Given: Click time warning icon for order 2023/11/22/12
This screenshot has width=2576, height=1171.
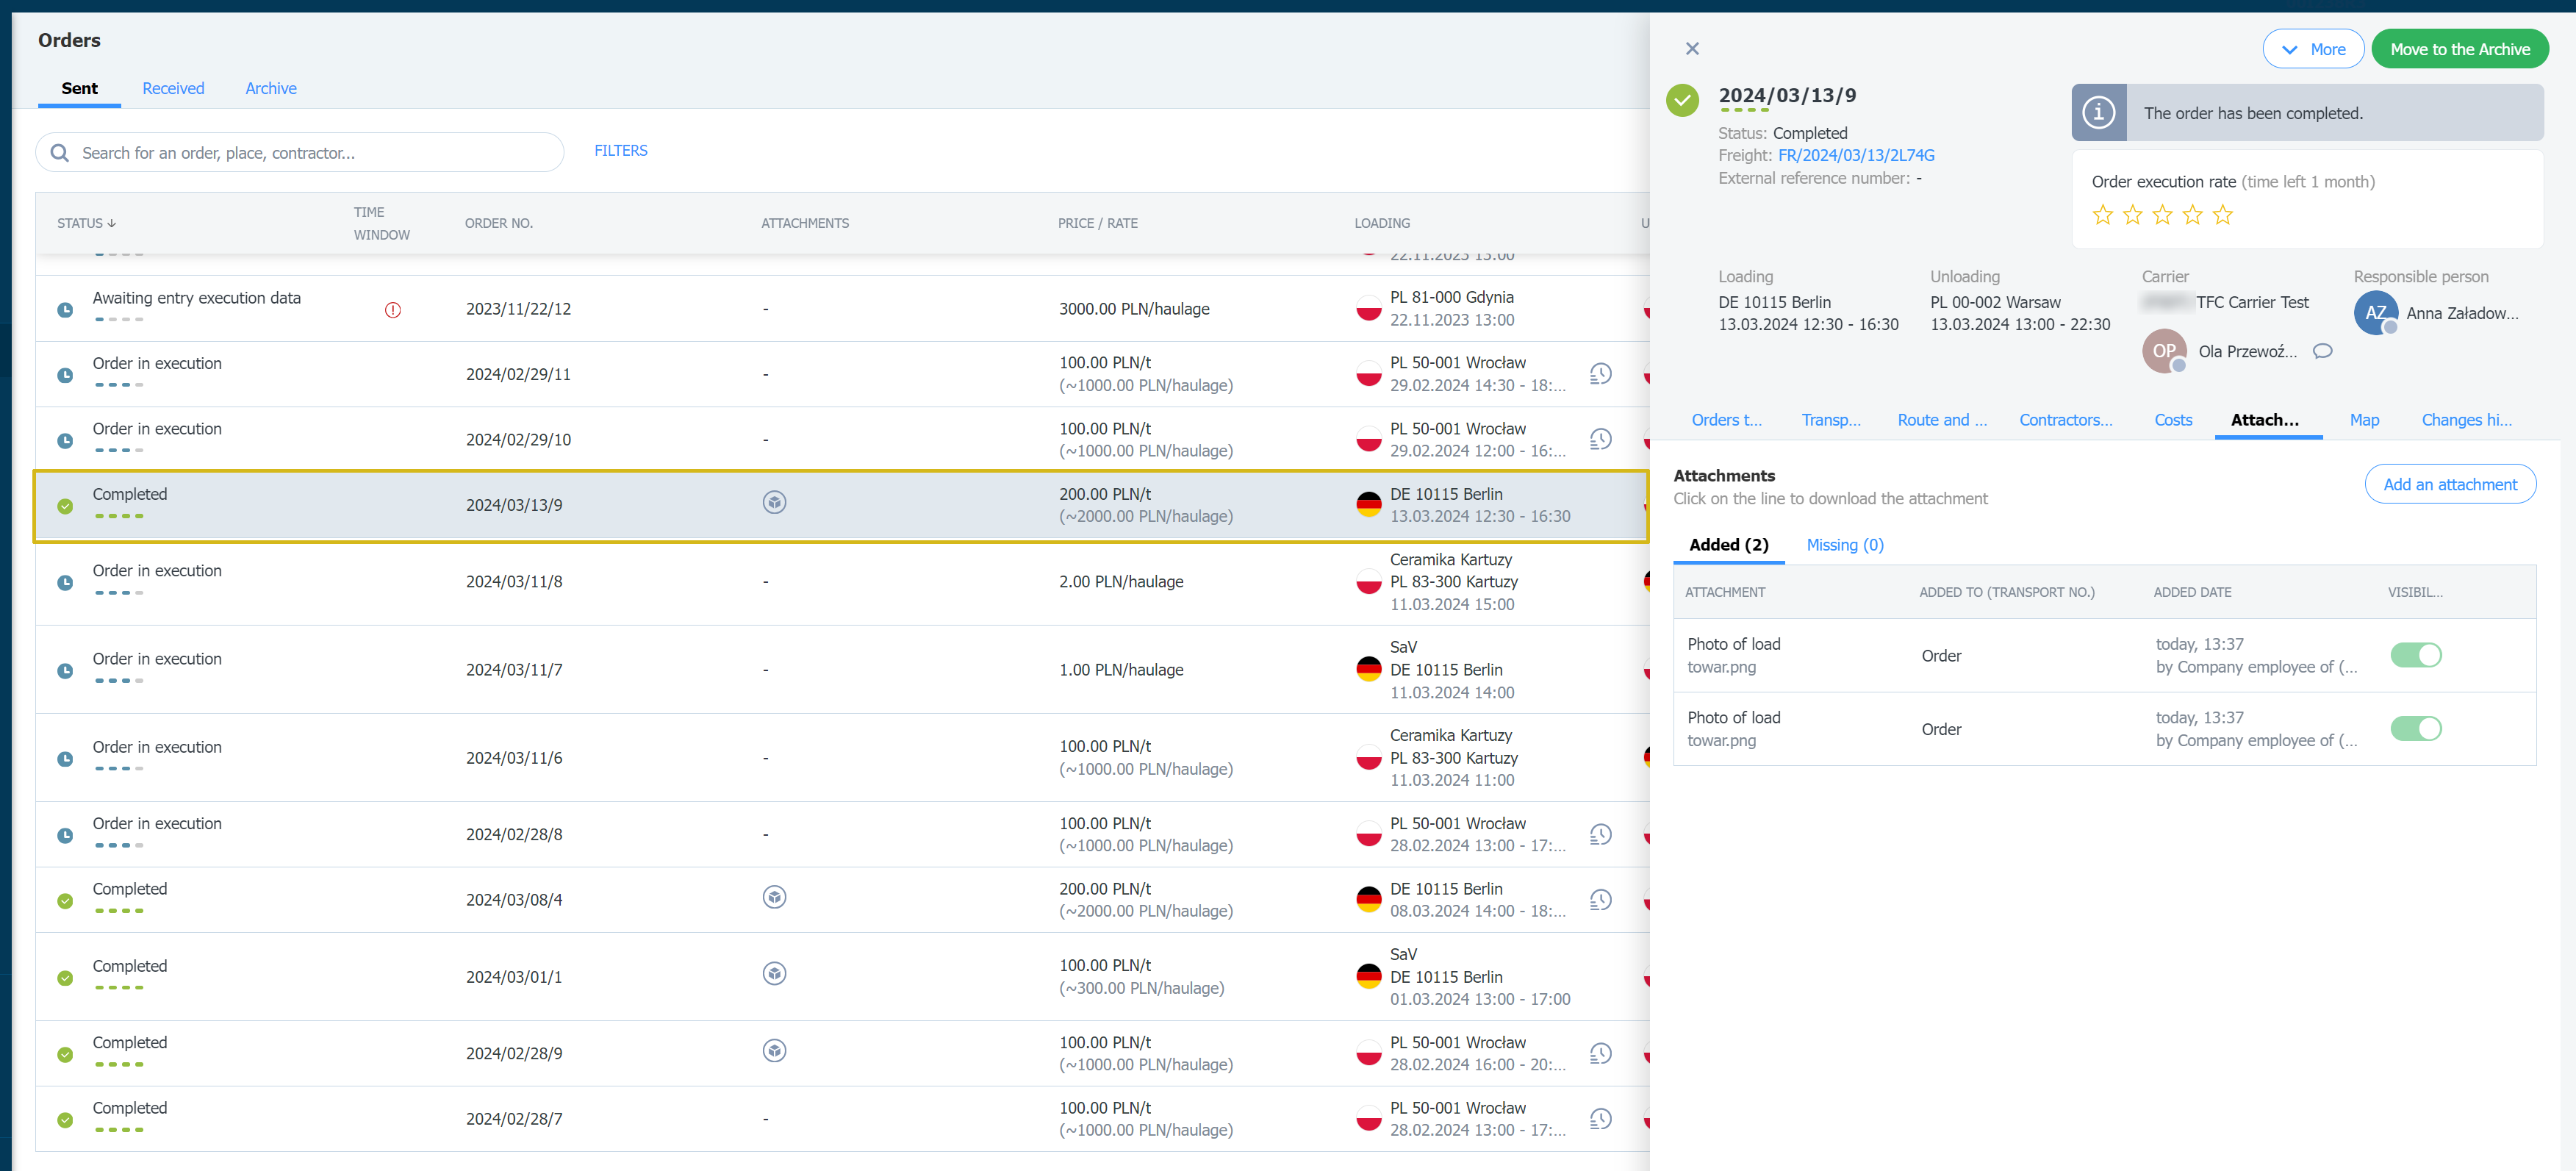Looking at the screenshot, I should point(393,310).
